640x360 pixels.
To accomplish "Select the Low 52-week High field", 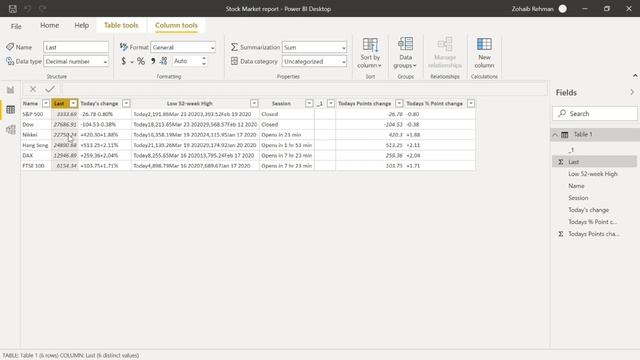I will coord(593,174).
